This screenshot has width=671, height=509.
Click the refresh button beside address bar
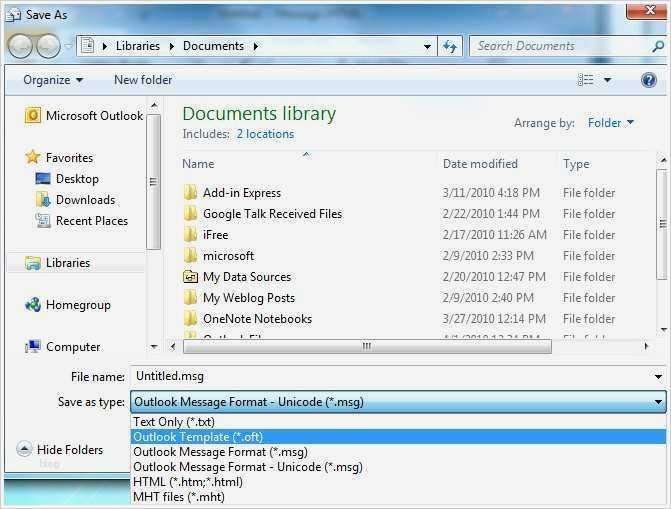tap(450, 46)
